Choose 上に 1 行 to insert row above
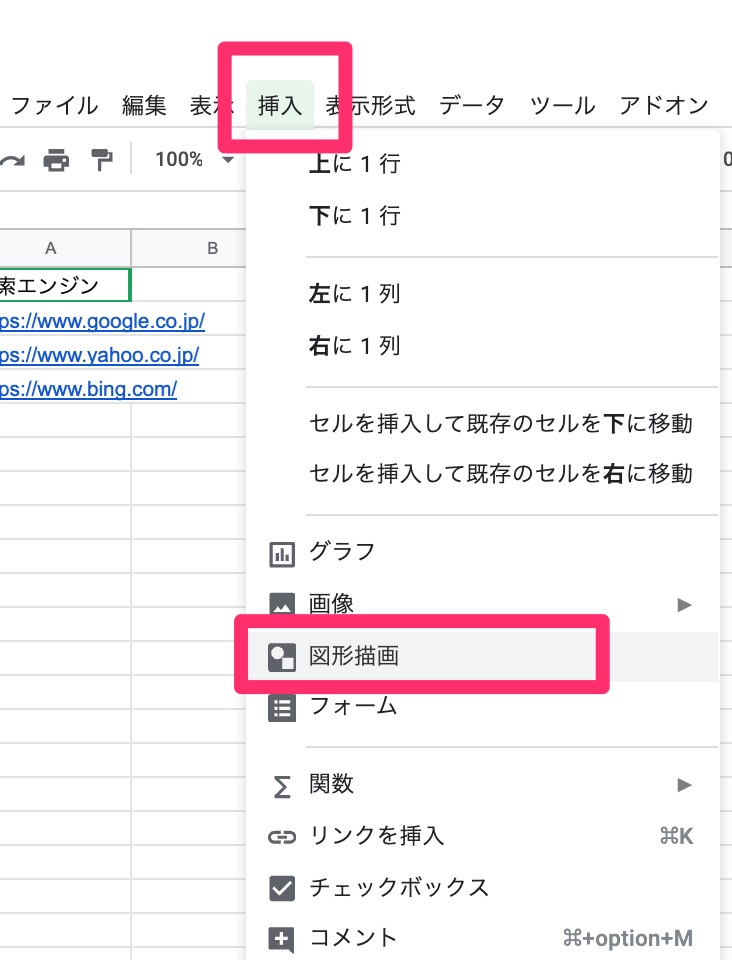Image resolution: width=732 pixels, height=960 pixels. click(355, 164)
